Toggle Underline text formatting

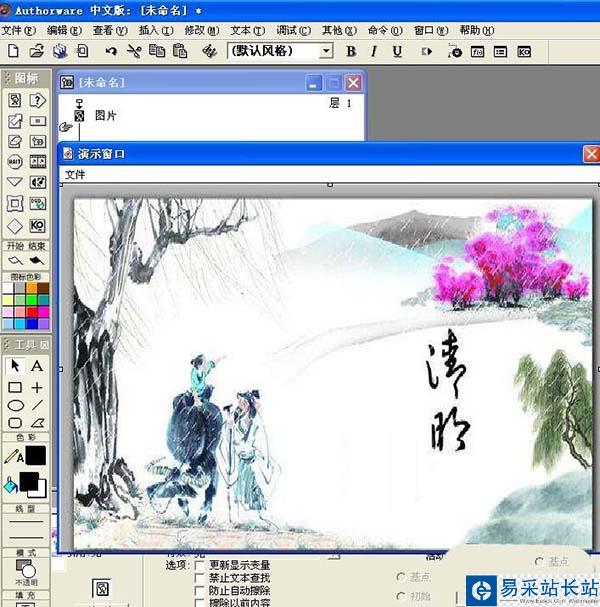click(397, 51)
